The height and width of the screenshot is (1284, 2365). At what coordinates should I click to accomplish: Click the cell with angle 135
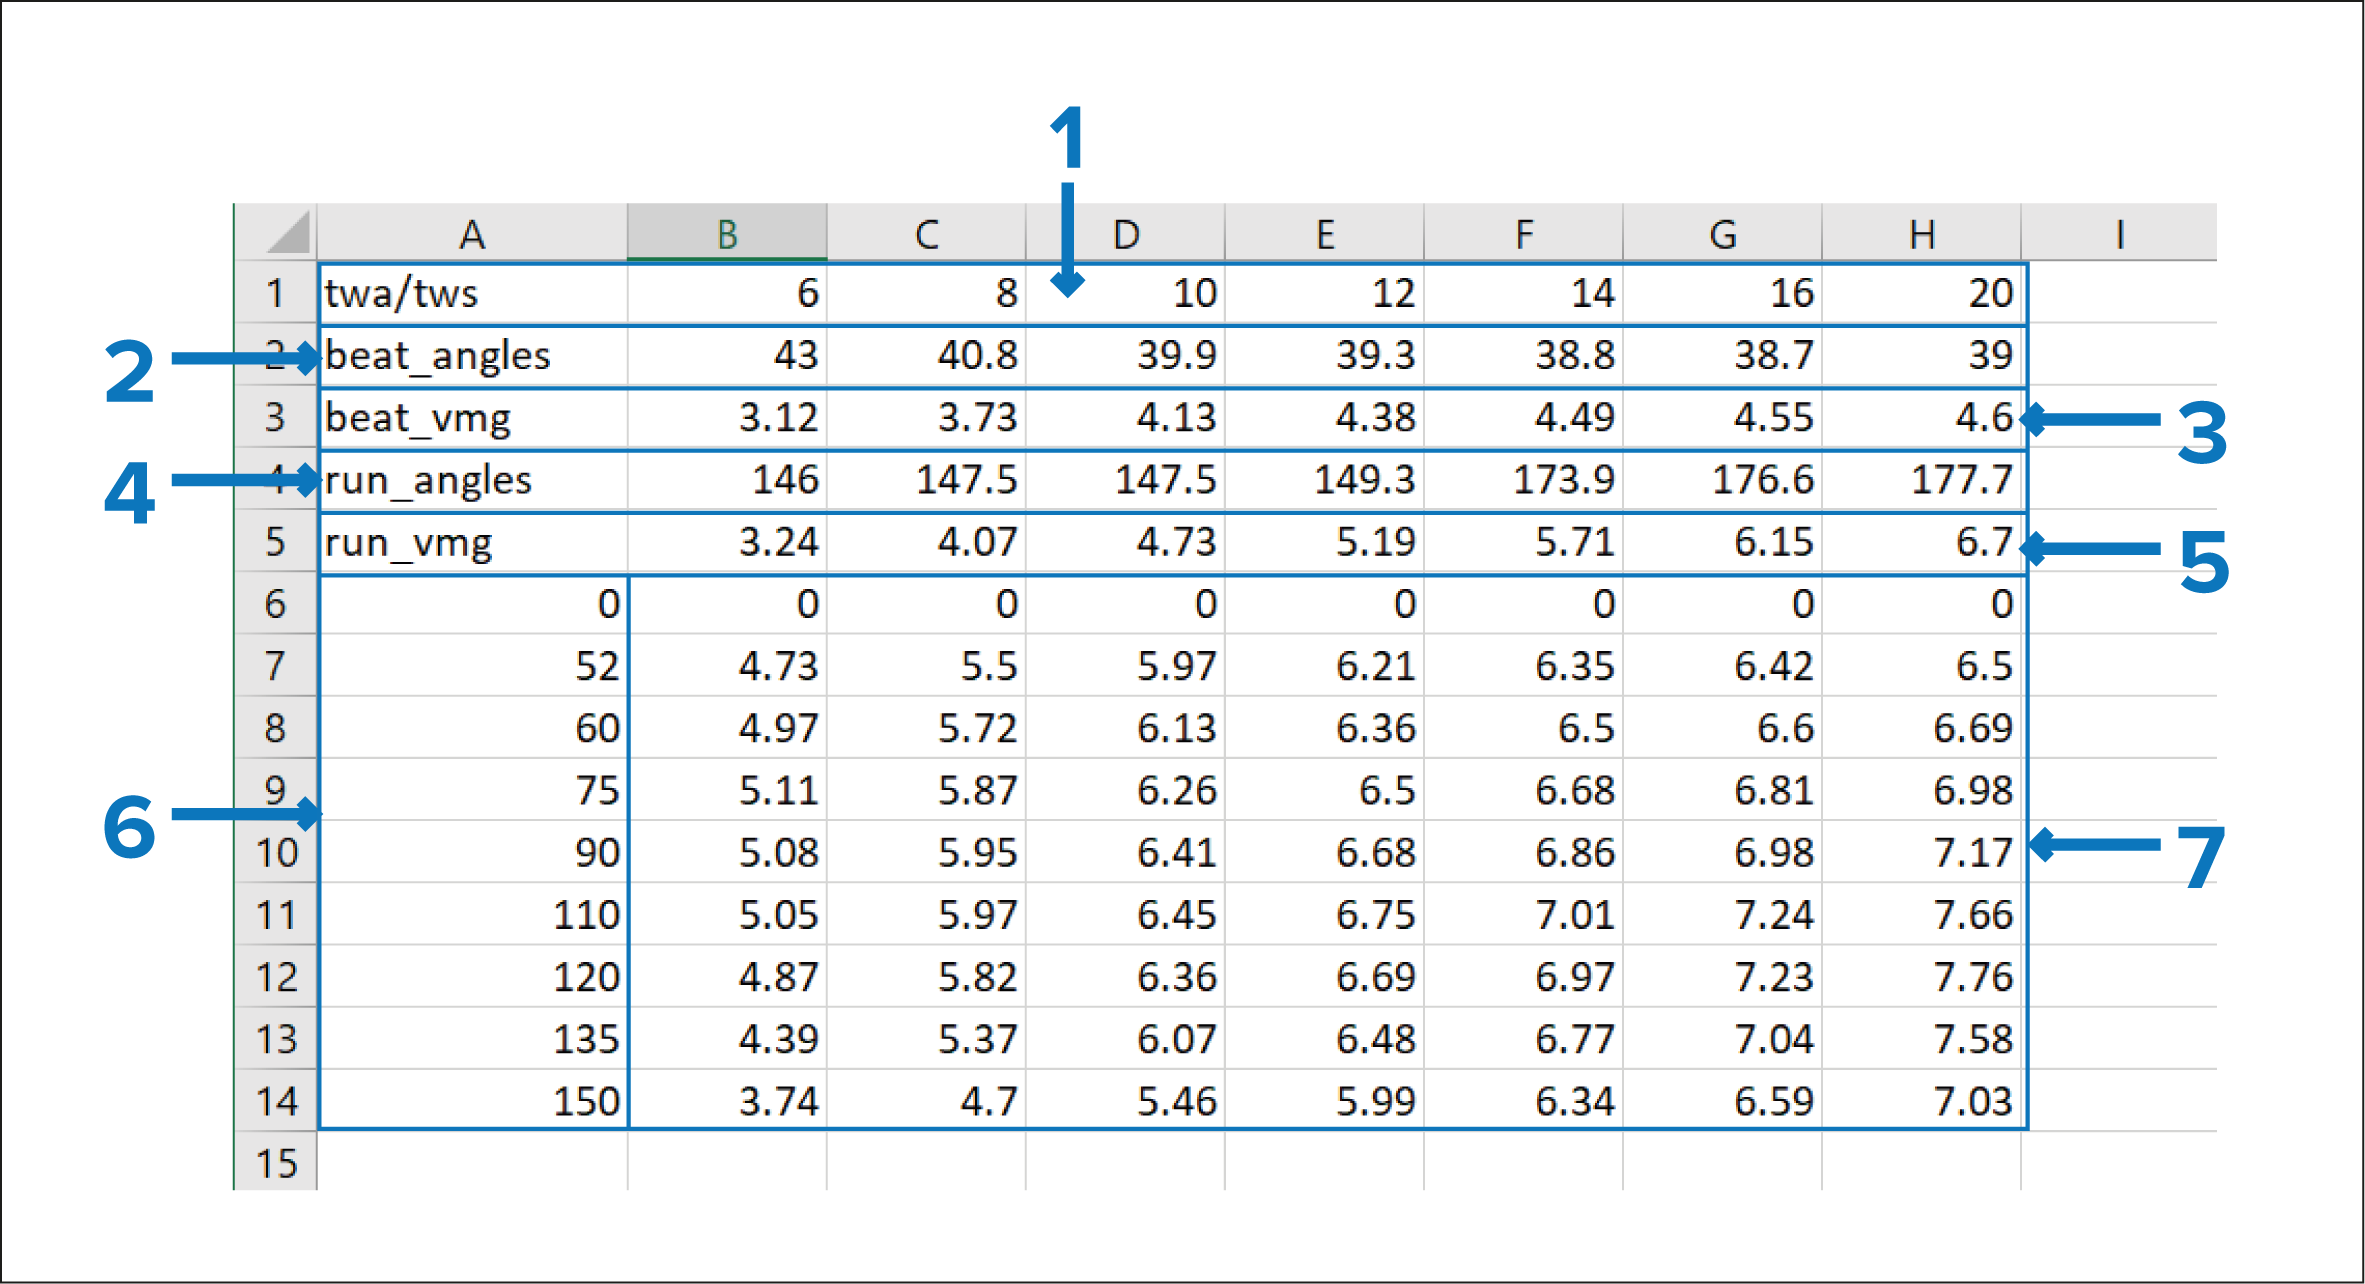[x=472, y=1039]
